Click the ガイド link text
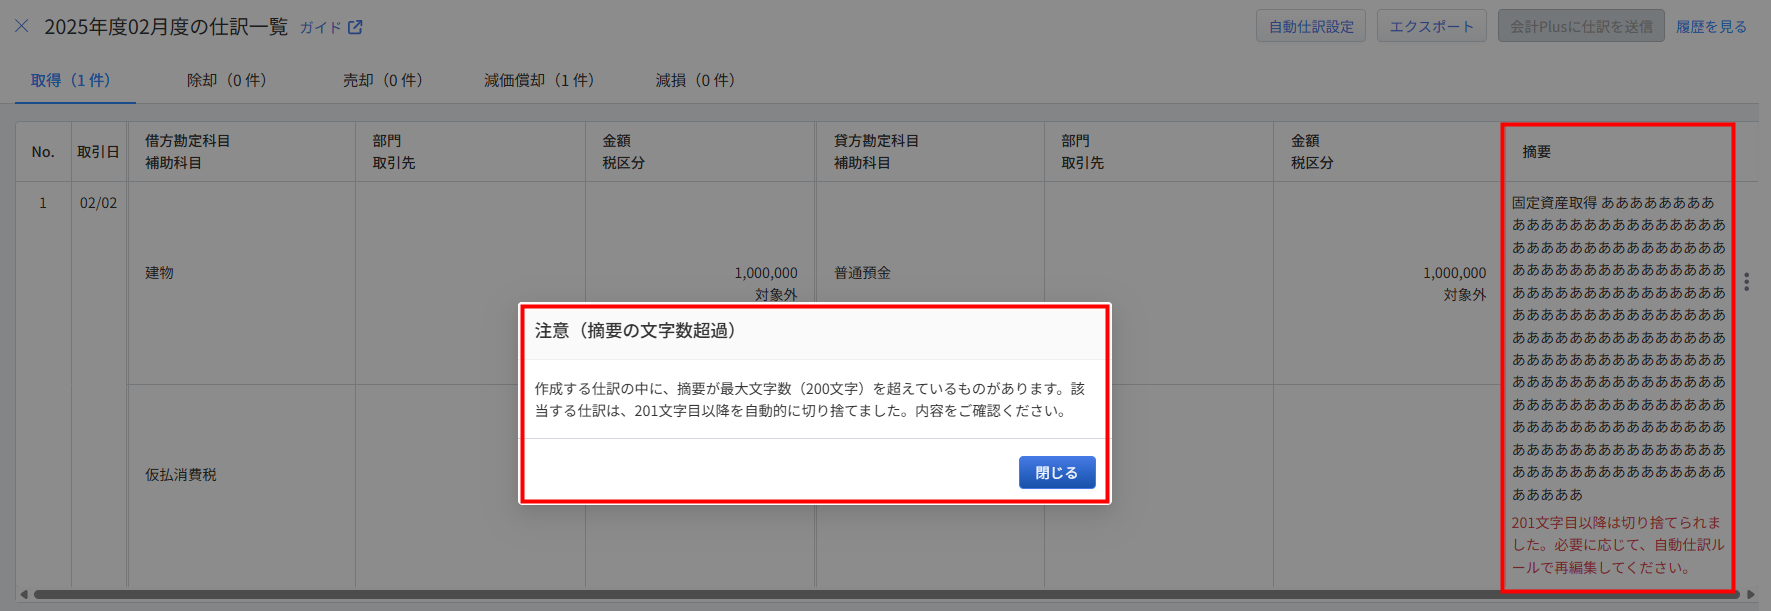Screen dimensions: 1771x611 click(320, 27)
